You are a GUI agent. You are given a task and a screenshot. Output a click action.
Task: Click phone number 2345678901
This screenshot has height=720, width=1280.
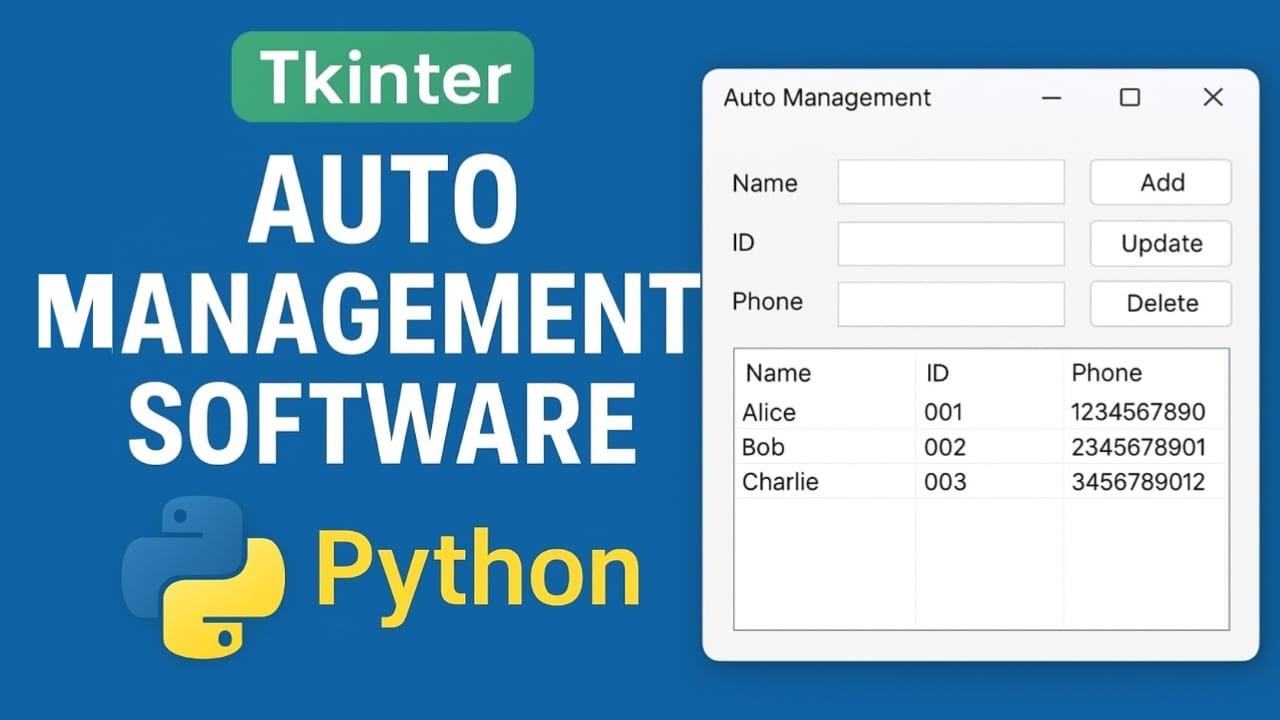(1138, 447)
